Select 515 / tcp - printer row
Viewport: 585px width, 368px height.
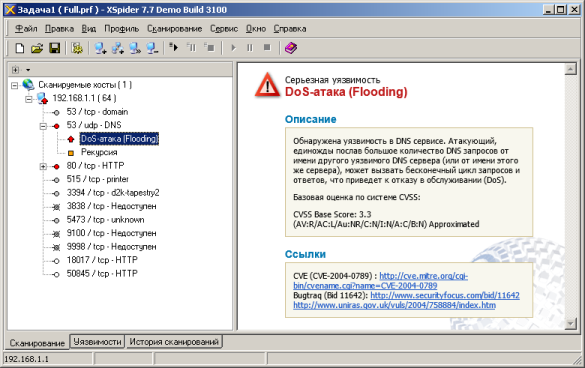(98, 179)
